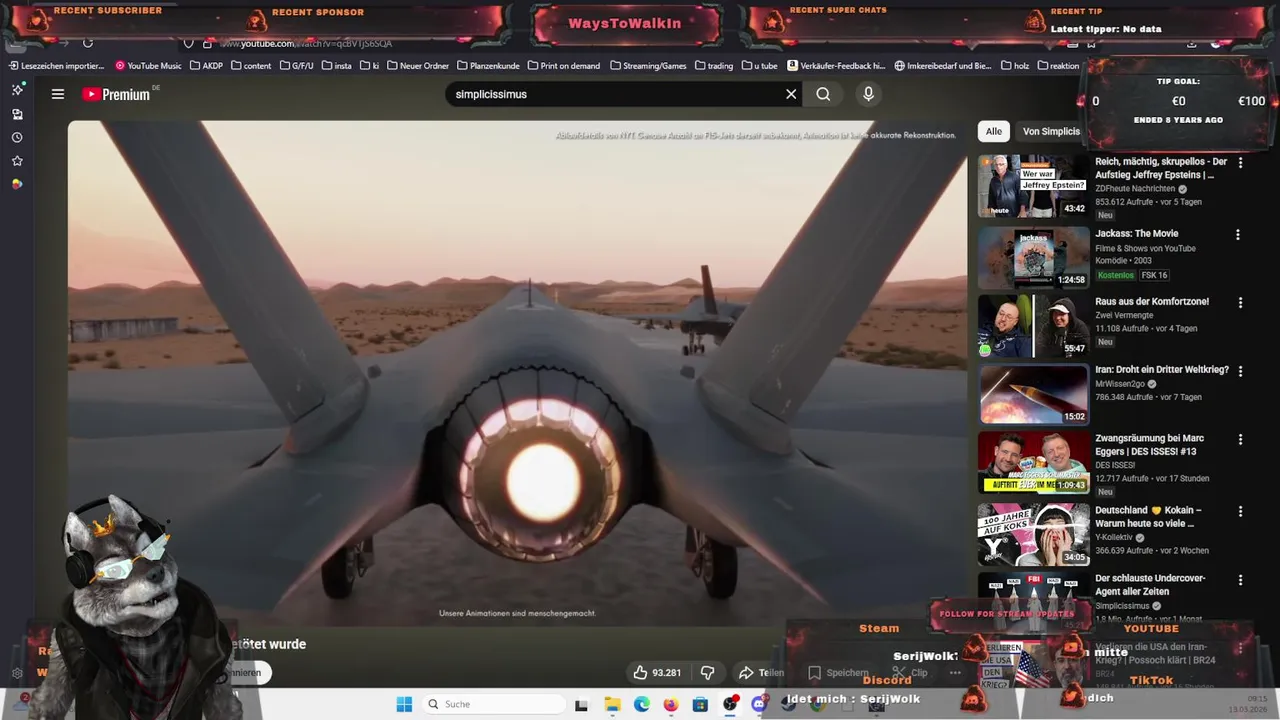Open the Jackass: The Movie thumbnail
The height and width of the screenshot is (720, 1280).
(1033, 258)
